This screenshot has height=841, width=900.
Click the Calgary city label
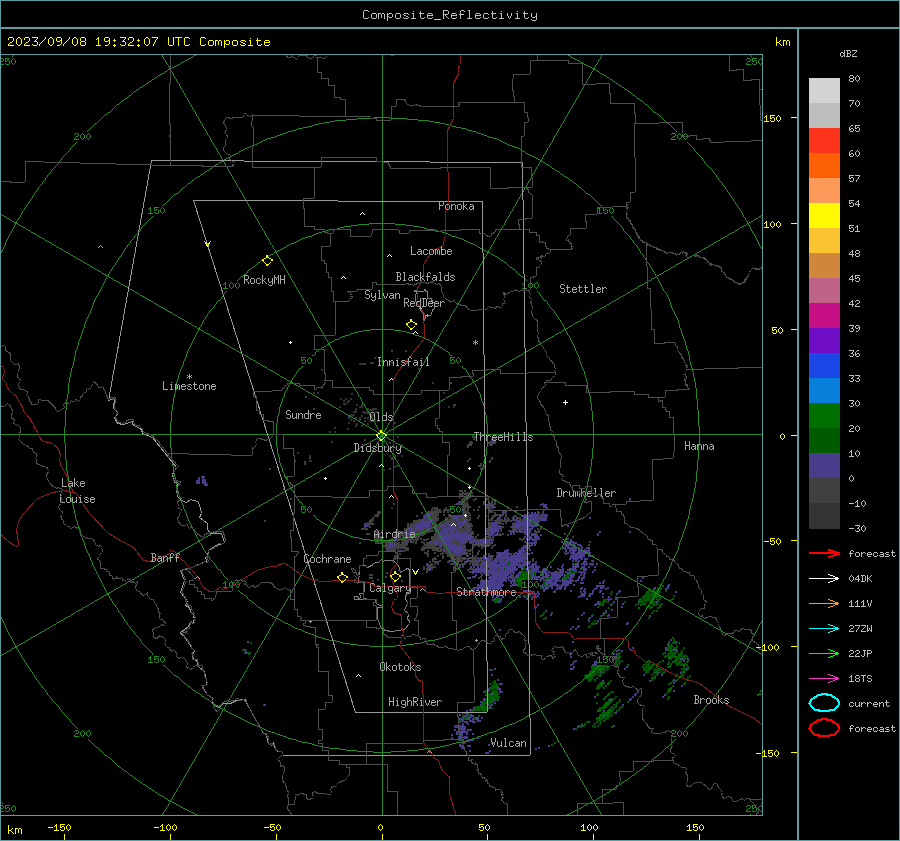pos(390,588)
